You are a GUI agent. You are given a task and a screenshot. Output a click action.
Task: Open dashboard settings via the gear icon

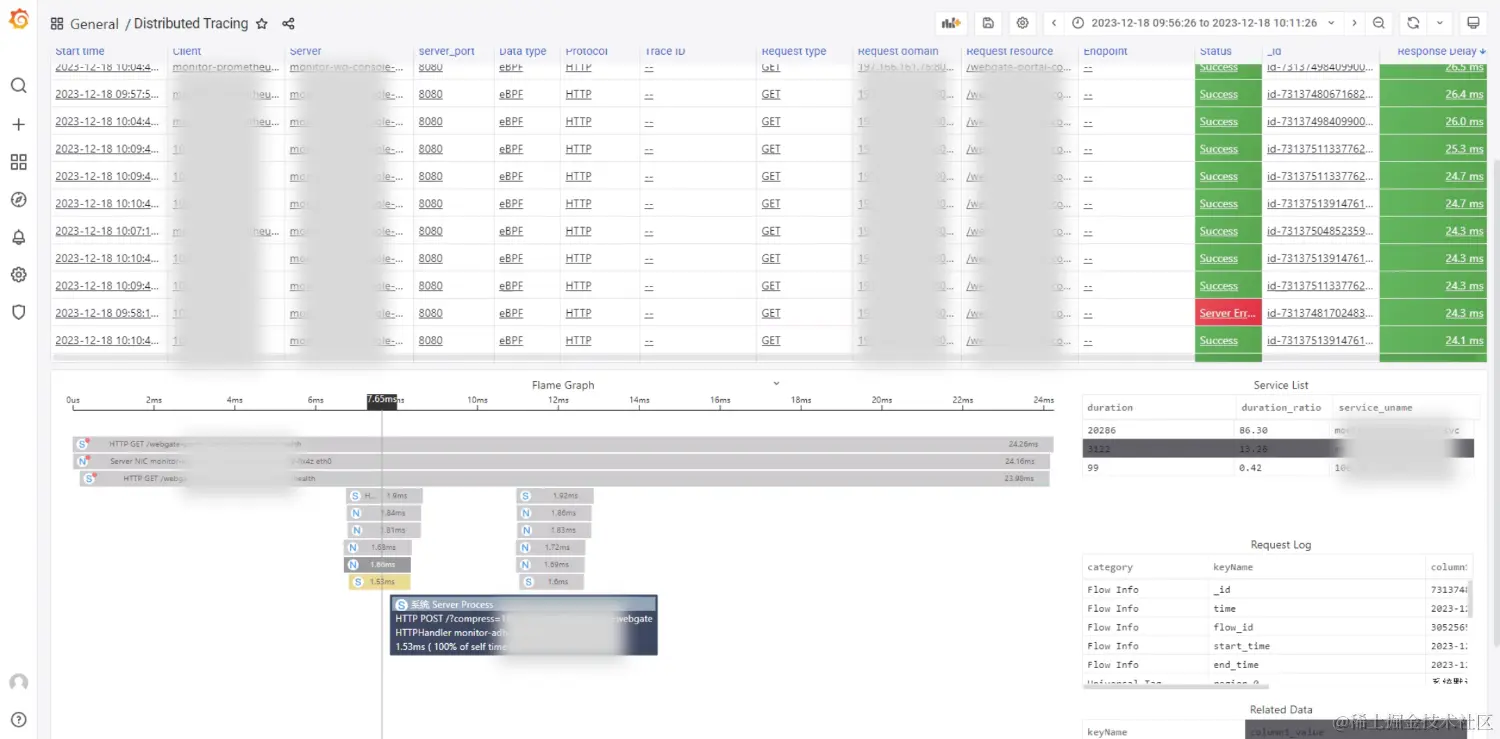pyautogui.click(x=1022, y=22)
